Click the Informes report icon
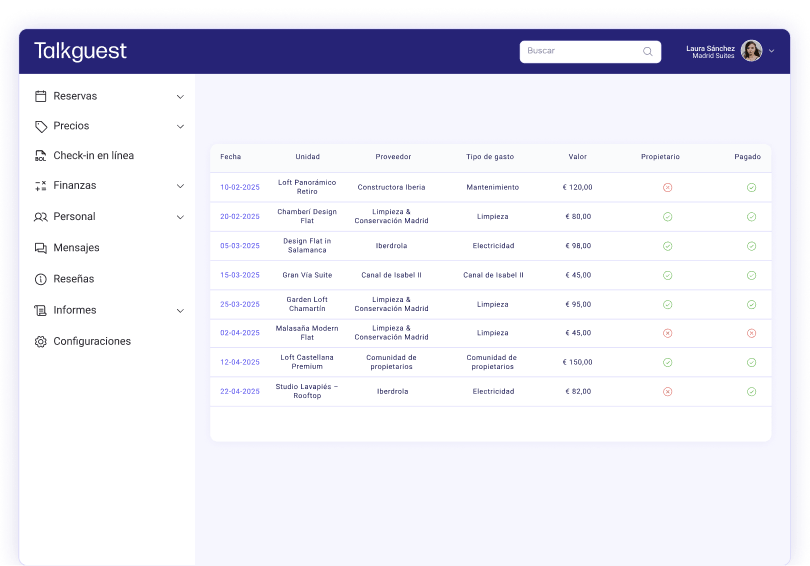The image size is (810, 566). (x=40, y=310)
